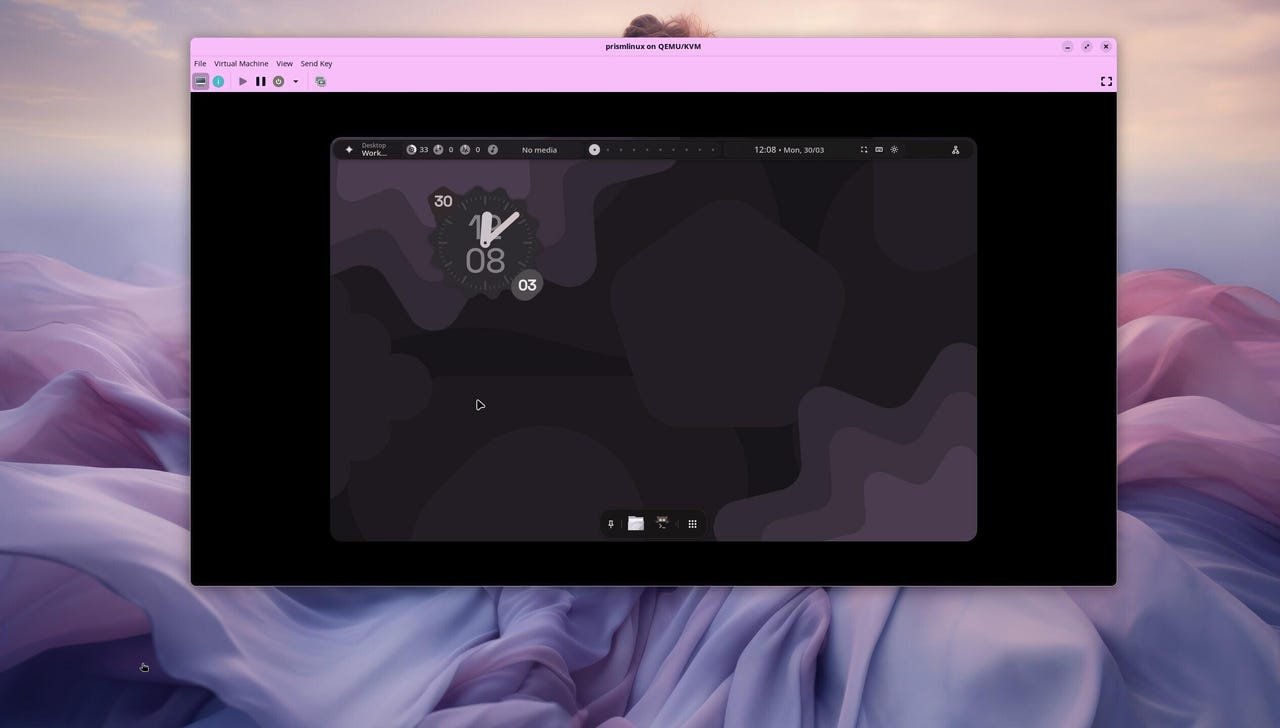
Task: Pause the virtual machine with the pause button
Action: (261, 81)
